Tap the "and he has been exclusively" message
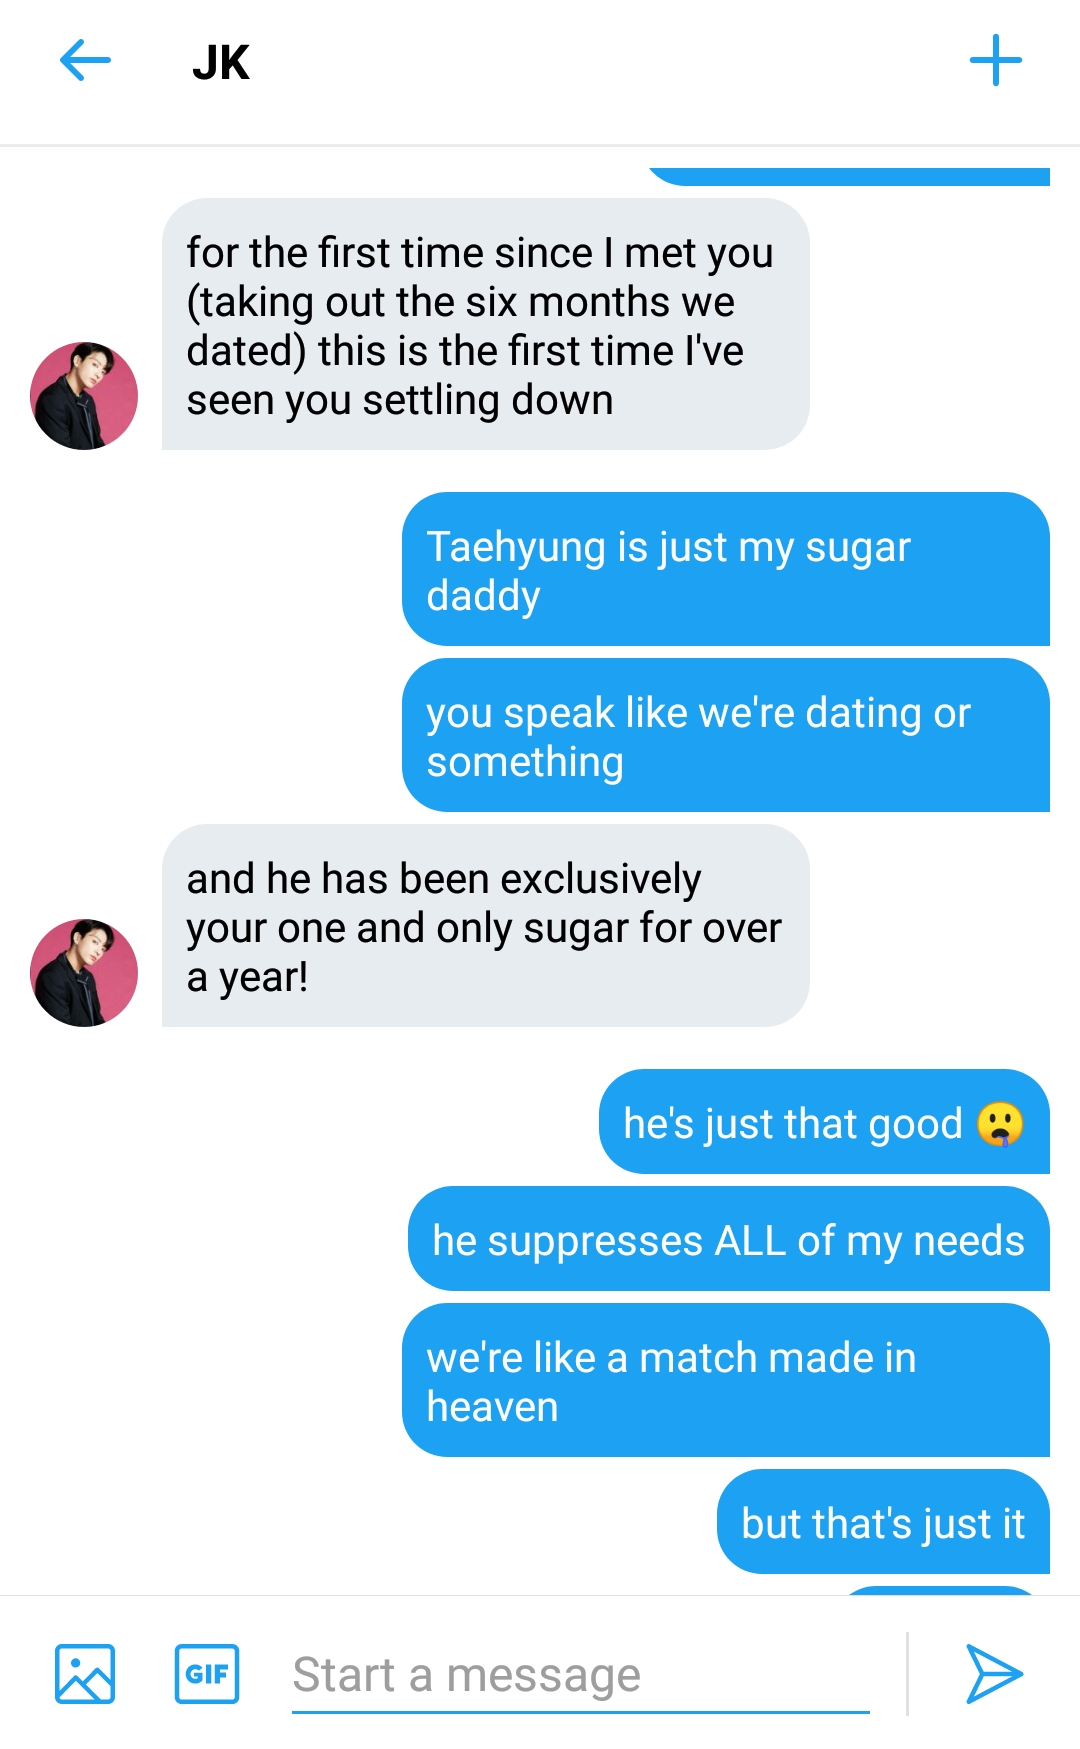 tap(485, 927)
